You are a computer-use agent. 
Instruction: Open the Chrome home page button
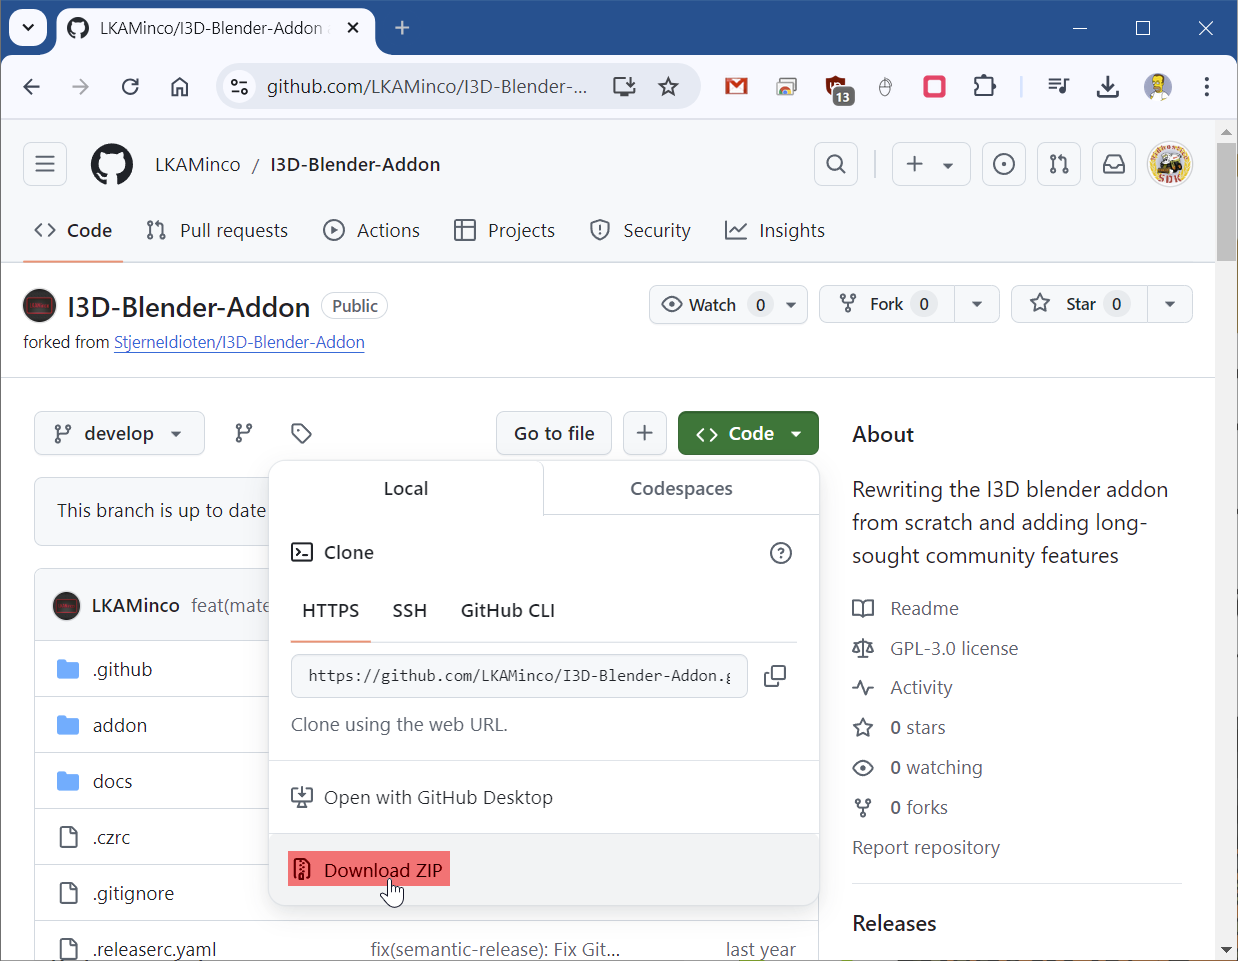click(x=180, y=87)
